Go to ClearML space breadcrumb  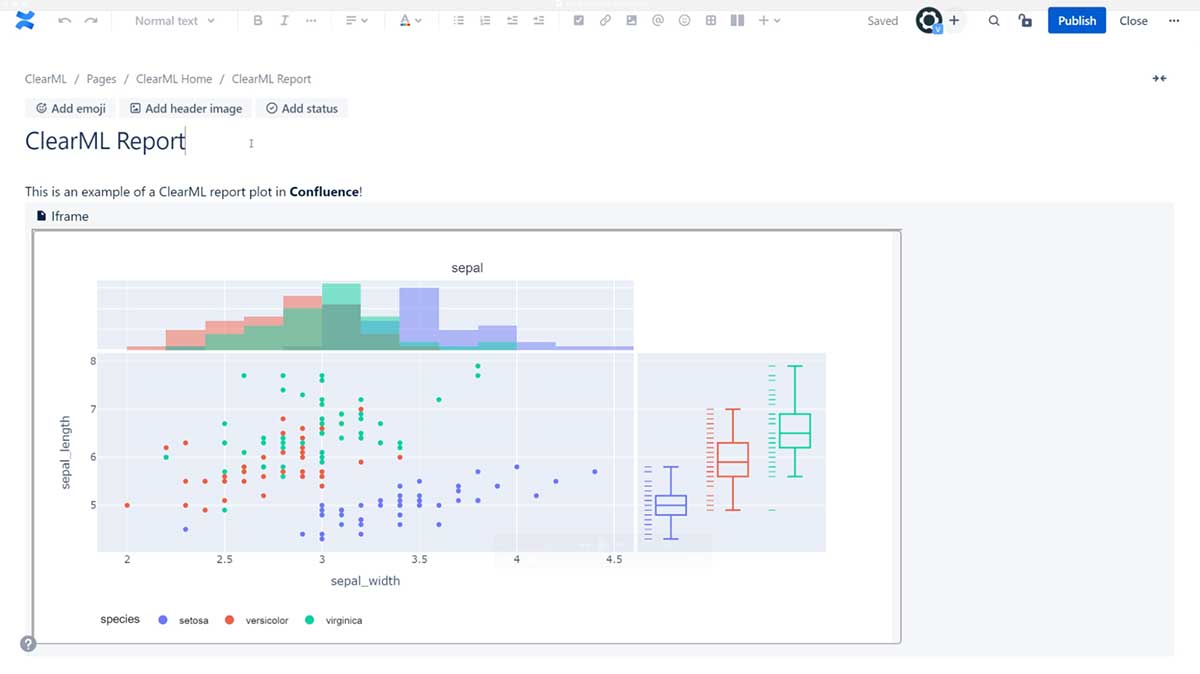(x=46, y=79)
